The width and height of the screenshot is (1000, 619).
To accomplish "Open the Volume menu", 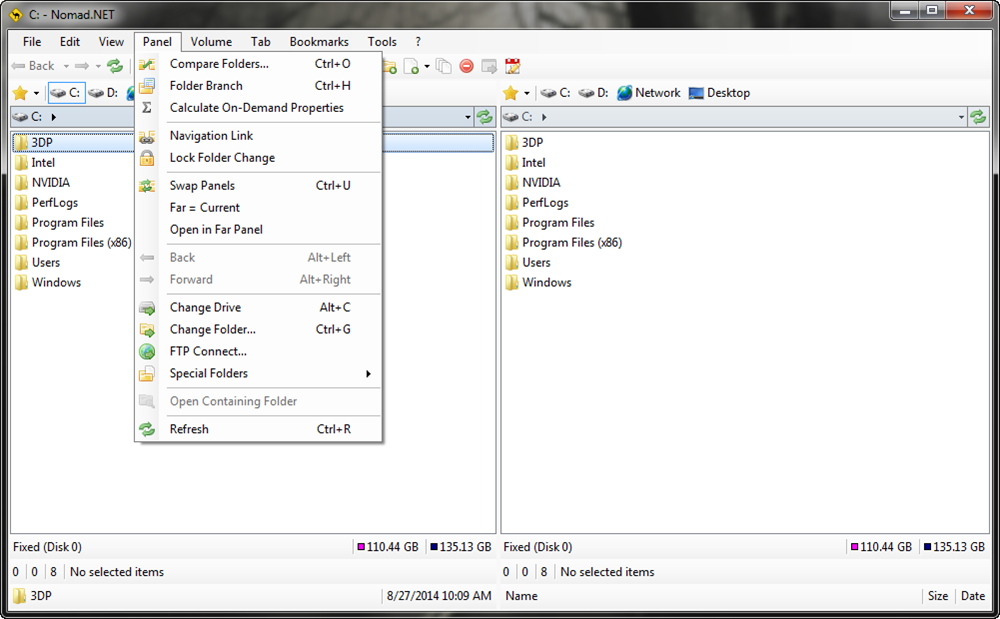I will 211,42.
